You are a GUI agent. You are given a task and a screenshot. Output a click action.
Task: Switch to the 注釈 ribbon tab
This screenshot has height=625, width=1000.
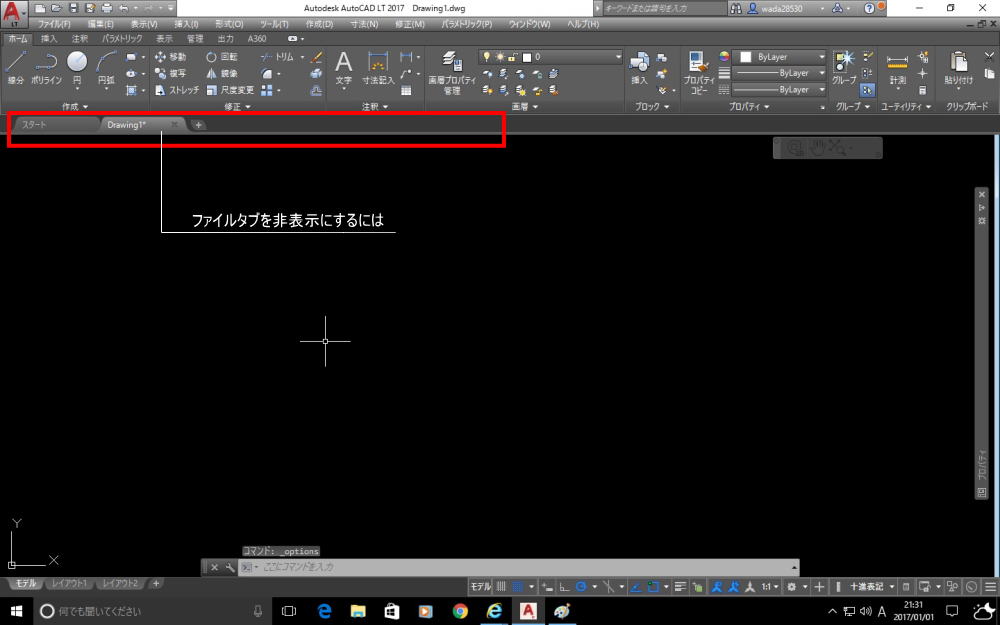[x=80, y=39]
